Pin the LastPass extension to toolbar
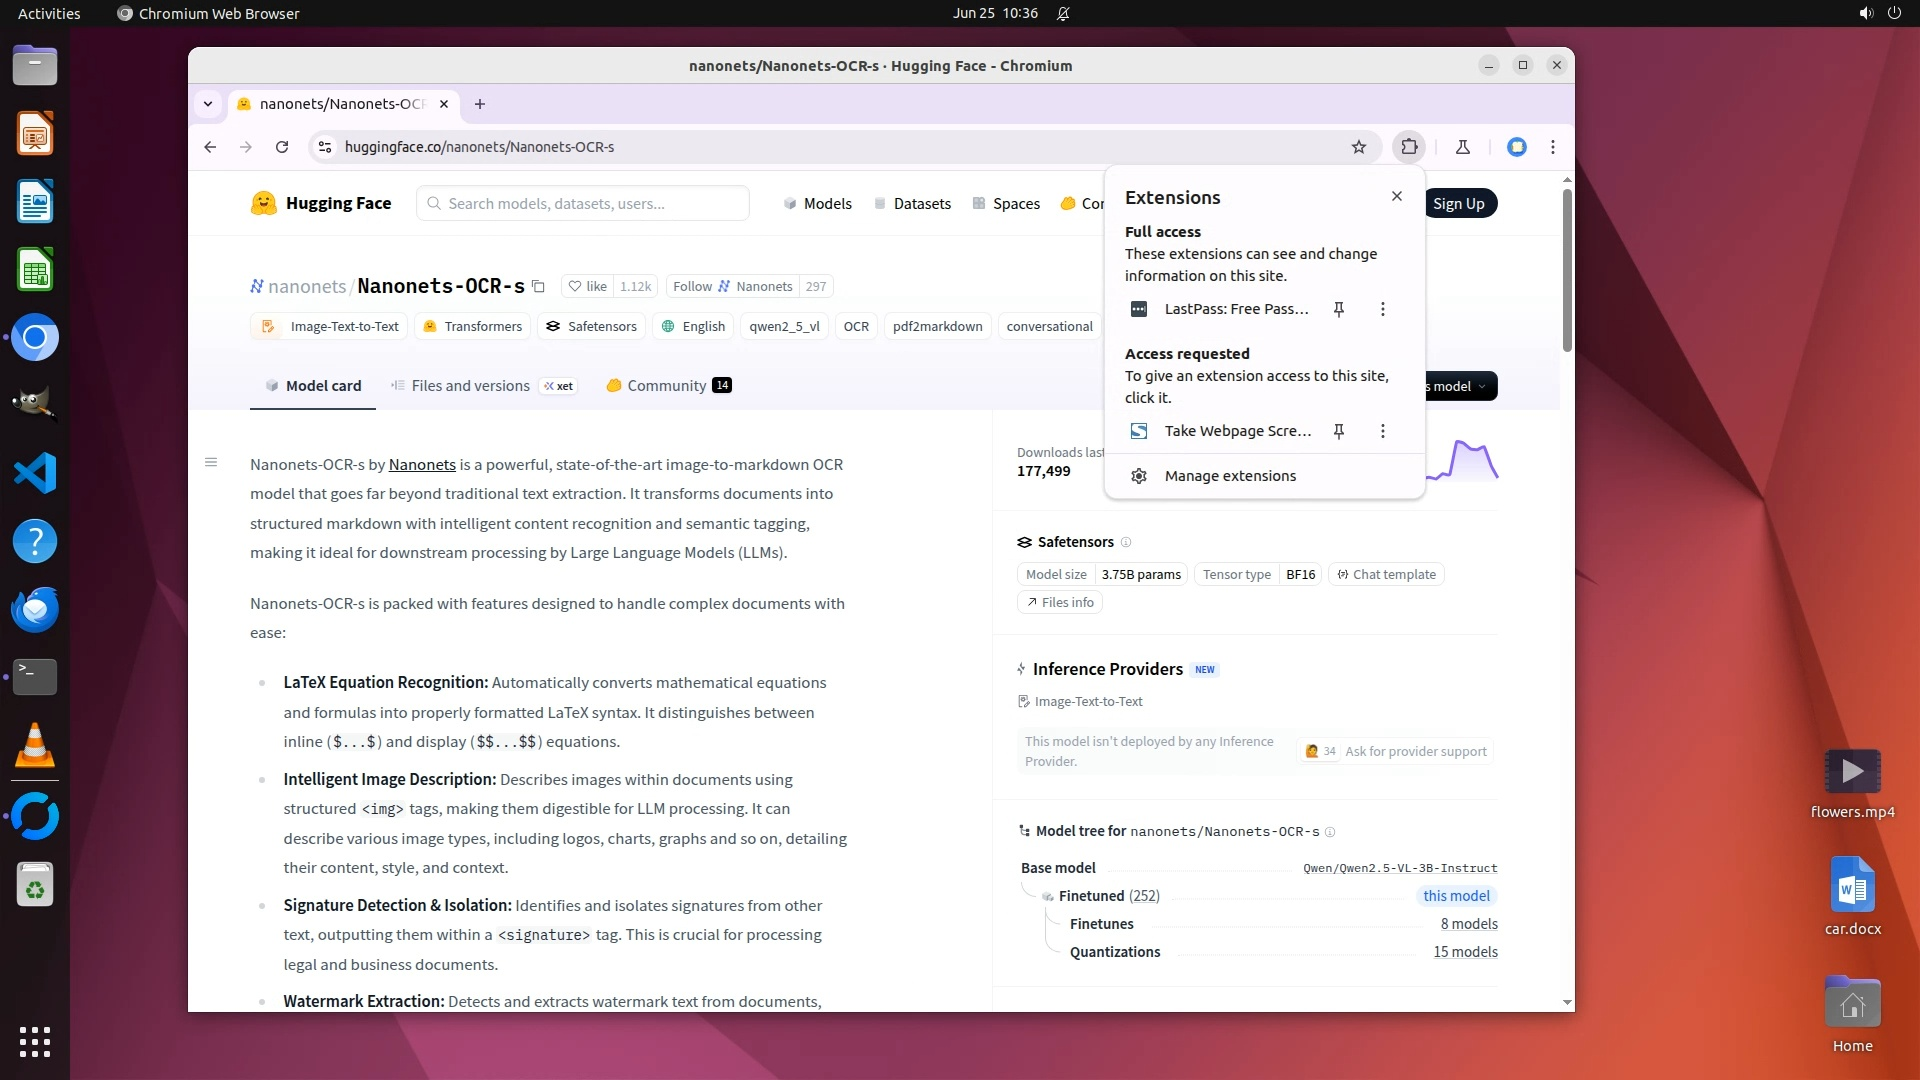Viewport: 1920px width, 1080px height. point(1339,309)
